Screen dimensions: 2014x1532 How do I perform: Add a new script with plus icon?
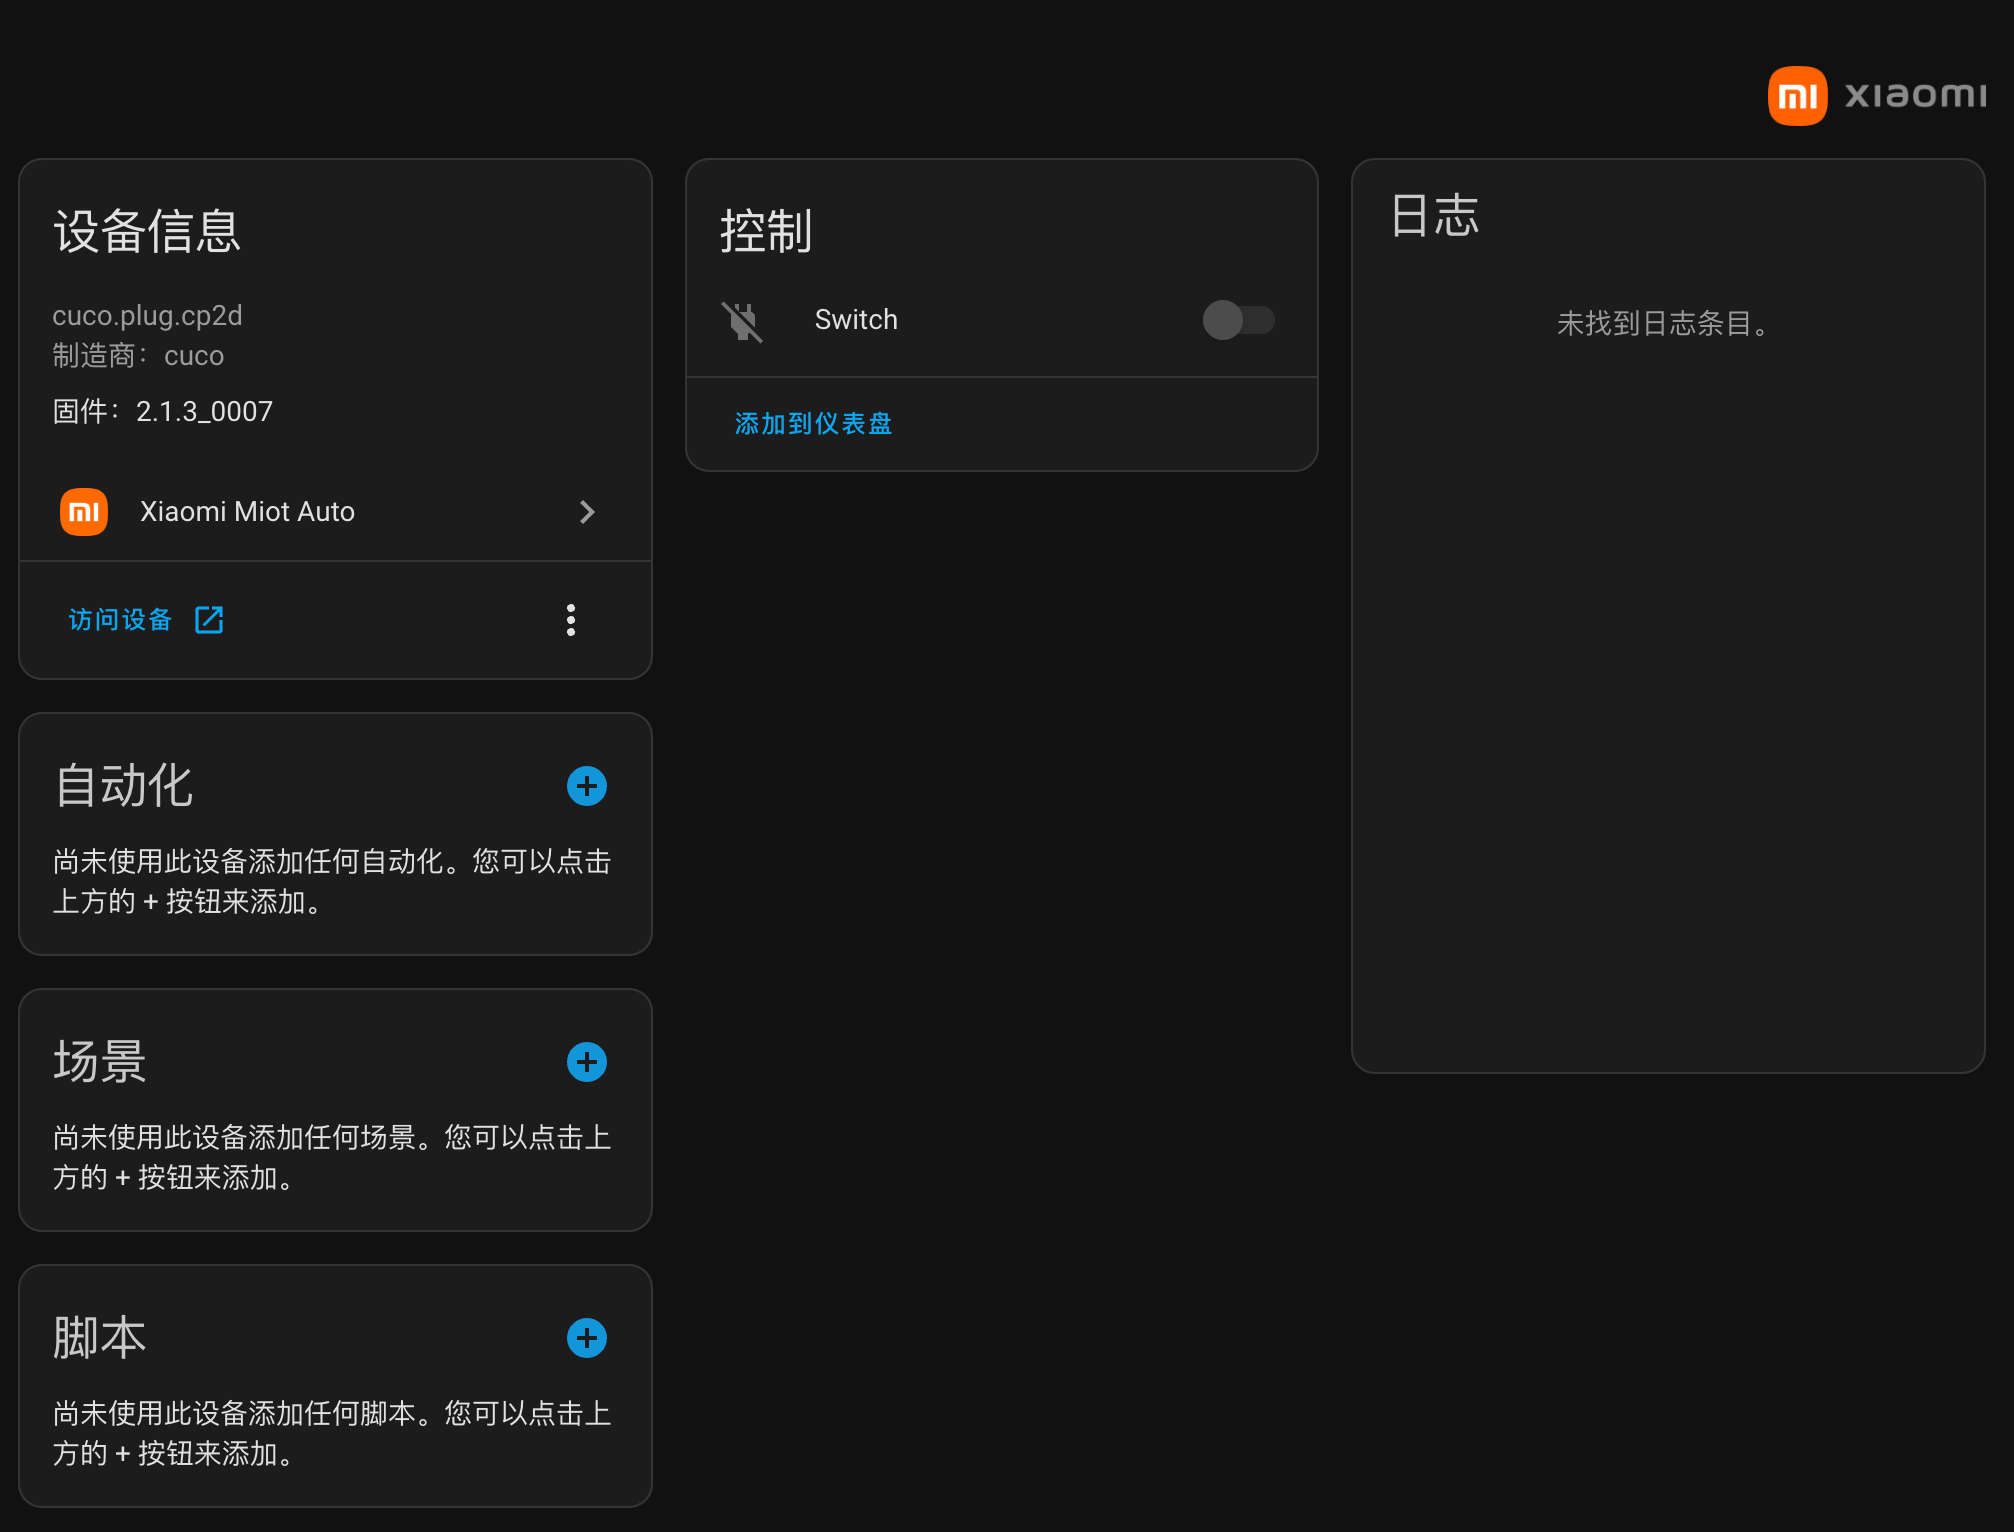587,1338
